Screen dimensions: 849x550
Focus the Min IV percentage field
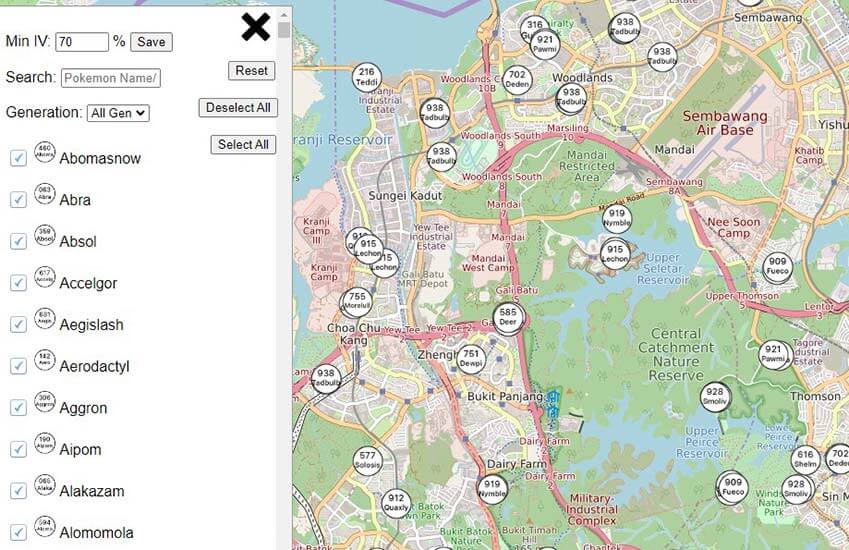(x=82, y=42)
